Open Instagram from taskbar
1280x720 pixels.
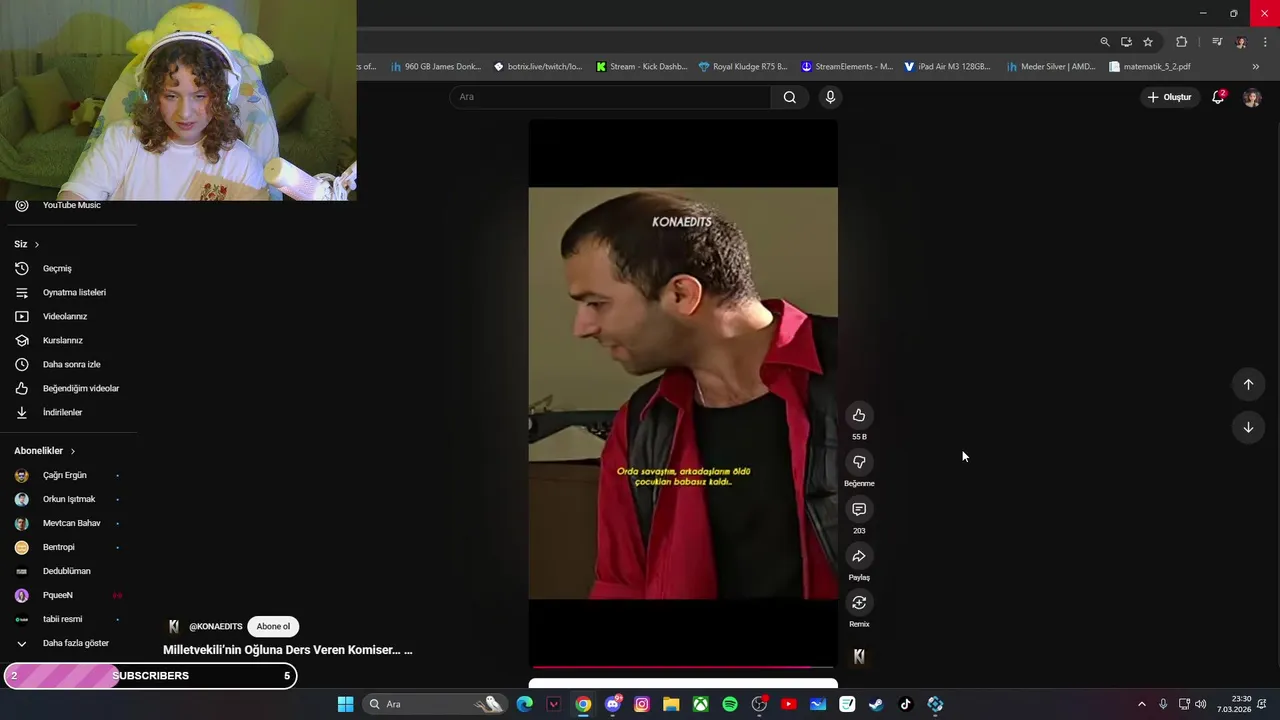coord(642,704)
